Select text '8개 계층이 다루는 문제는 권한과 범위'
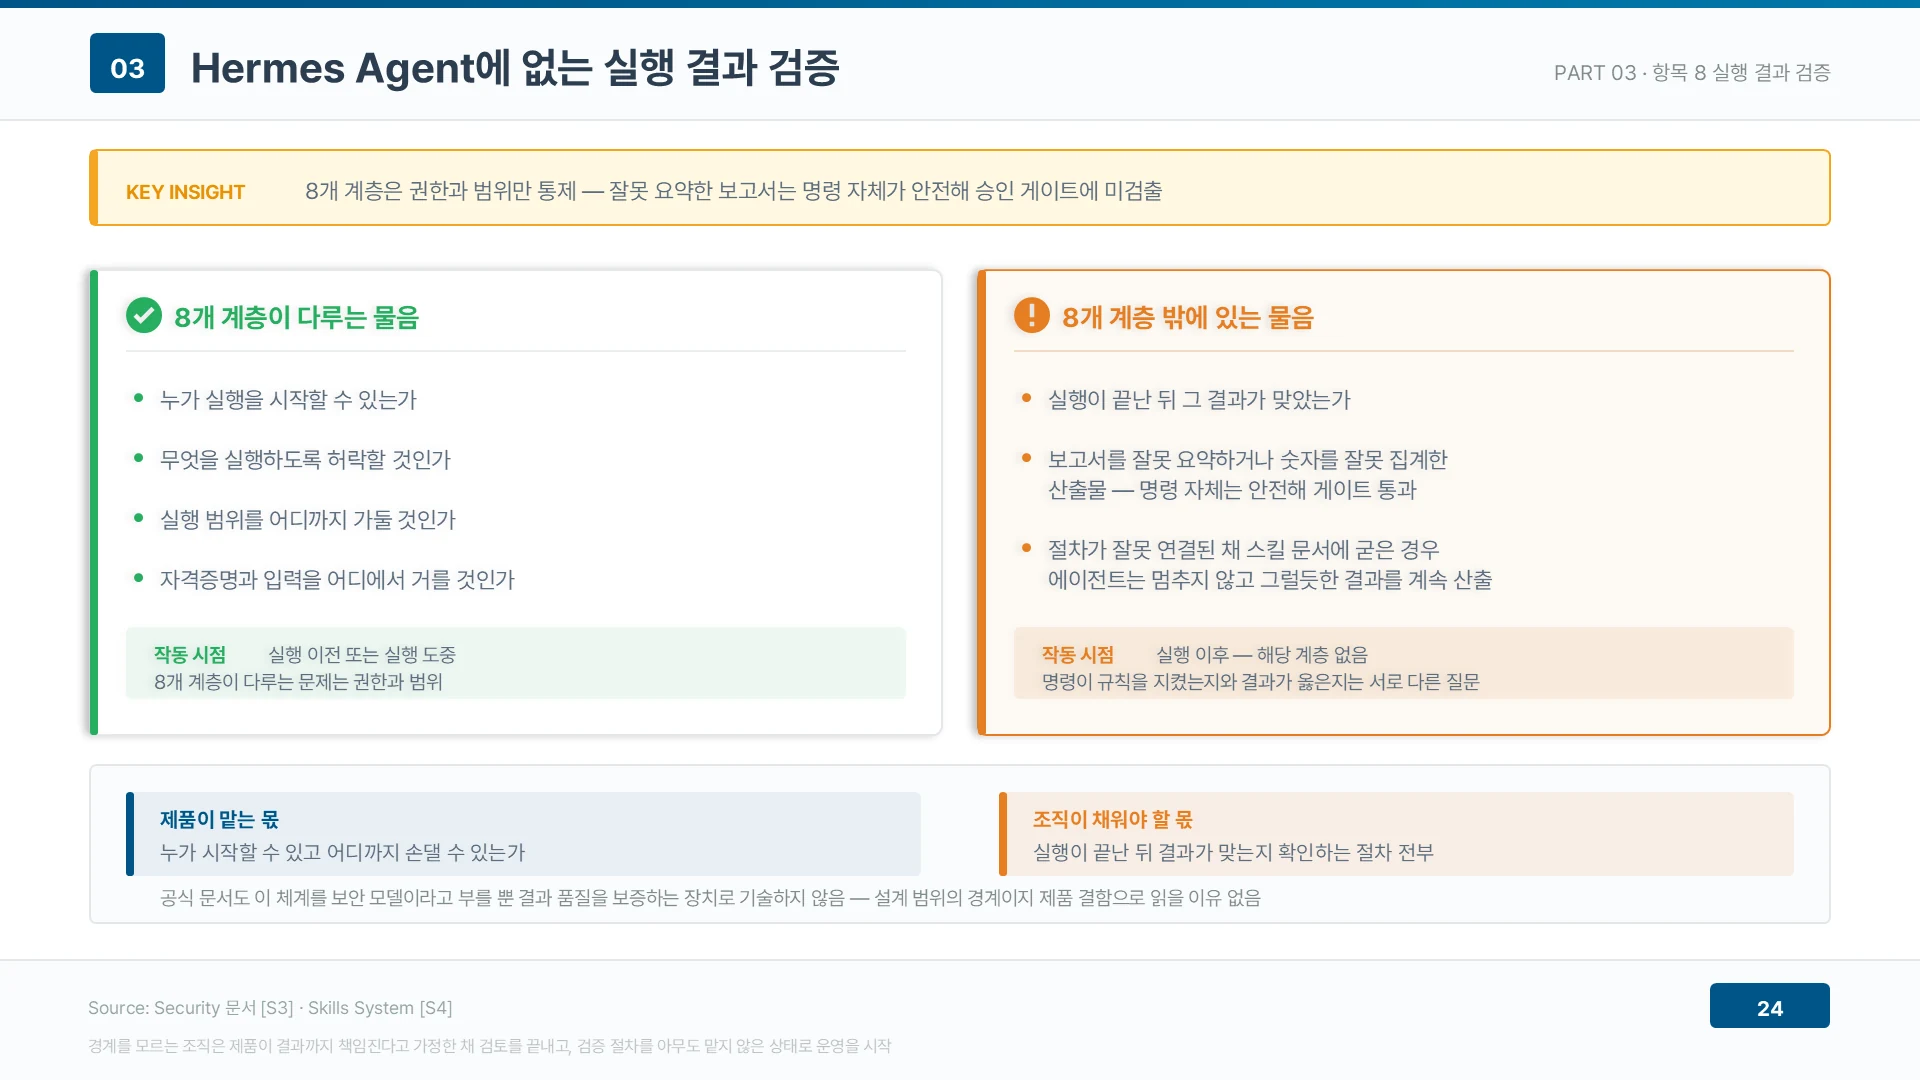1920x1080 pixels. pos(298,682)
